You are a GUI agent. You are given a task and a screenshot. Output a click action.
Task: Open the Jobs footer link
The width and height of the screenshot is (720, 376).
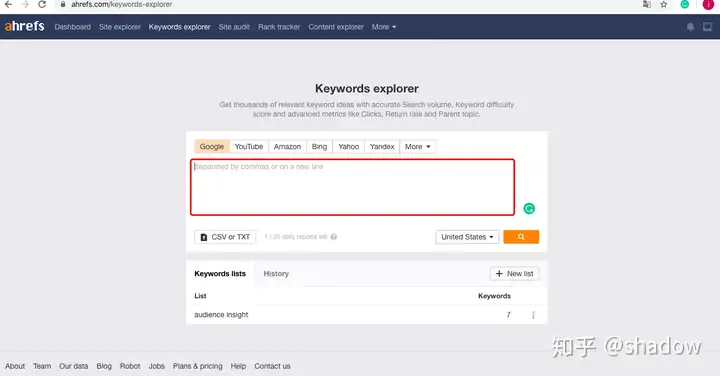coord(157,366)
